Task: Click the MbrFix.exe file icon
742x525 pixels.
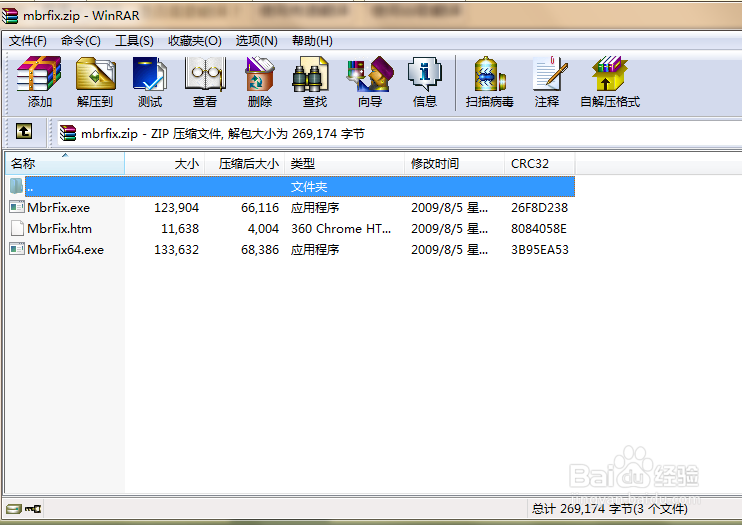Action: tap(17, 207)
